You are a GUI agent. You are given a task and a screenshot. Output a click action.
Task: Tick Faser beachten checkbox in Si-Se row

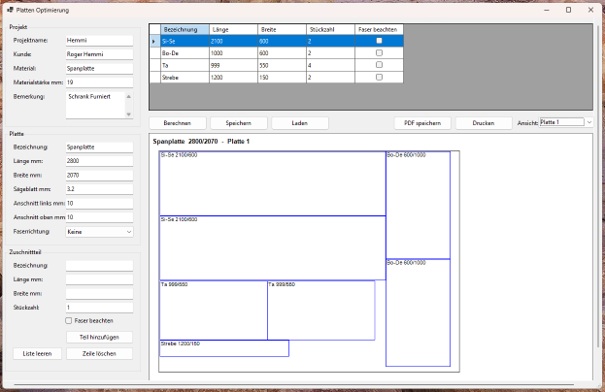click(x=379, y=41)
